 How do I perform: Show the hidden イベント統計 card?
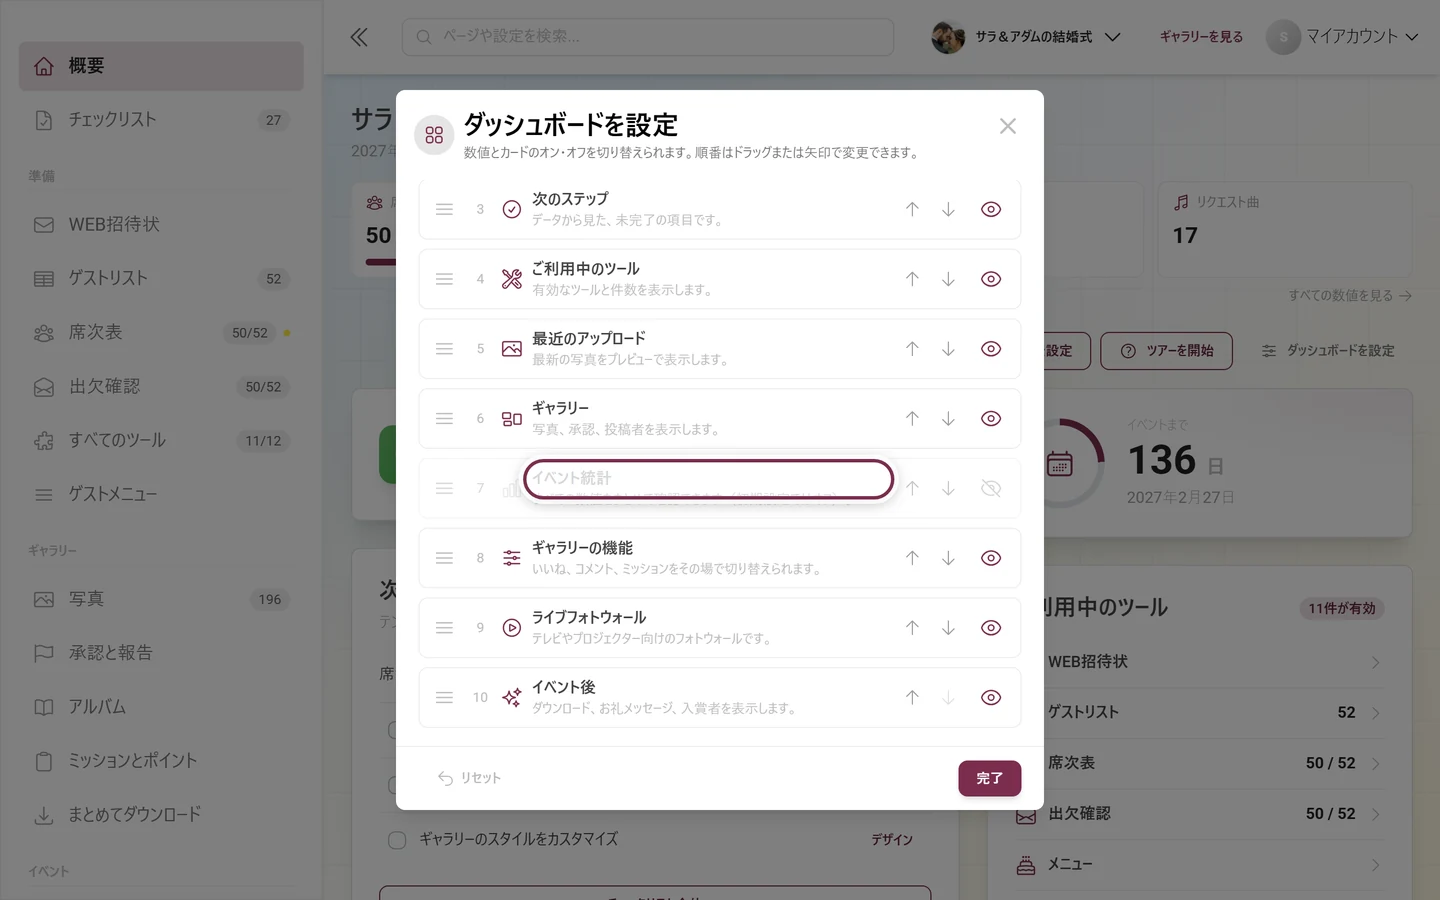pyautogui.click(x=991, y=488)
